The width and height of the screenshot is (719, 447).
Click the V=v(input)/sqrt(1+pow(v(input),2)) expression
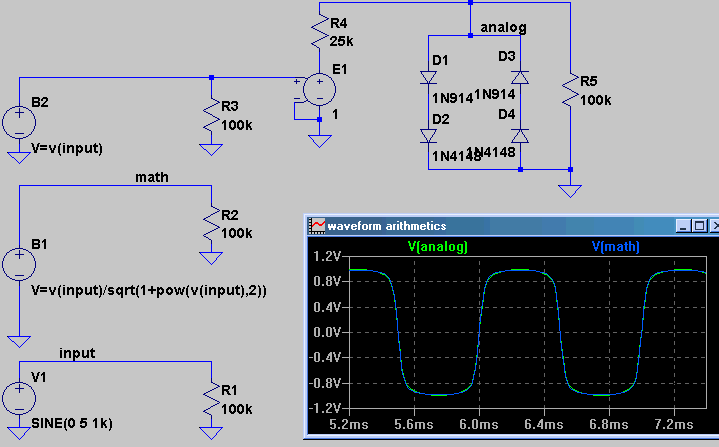pyautogui.click(x=149, y=291)
